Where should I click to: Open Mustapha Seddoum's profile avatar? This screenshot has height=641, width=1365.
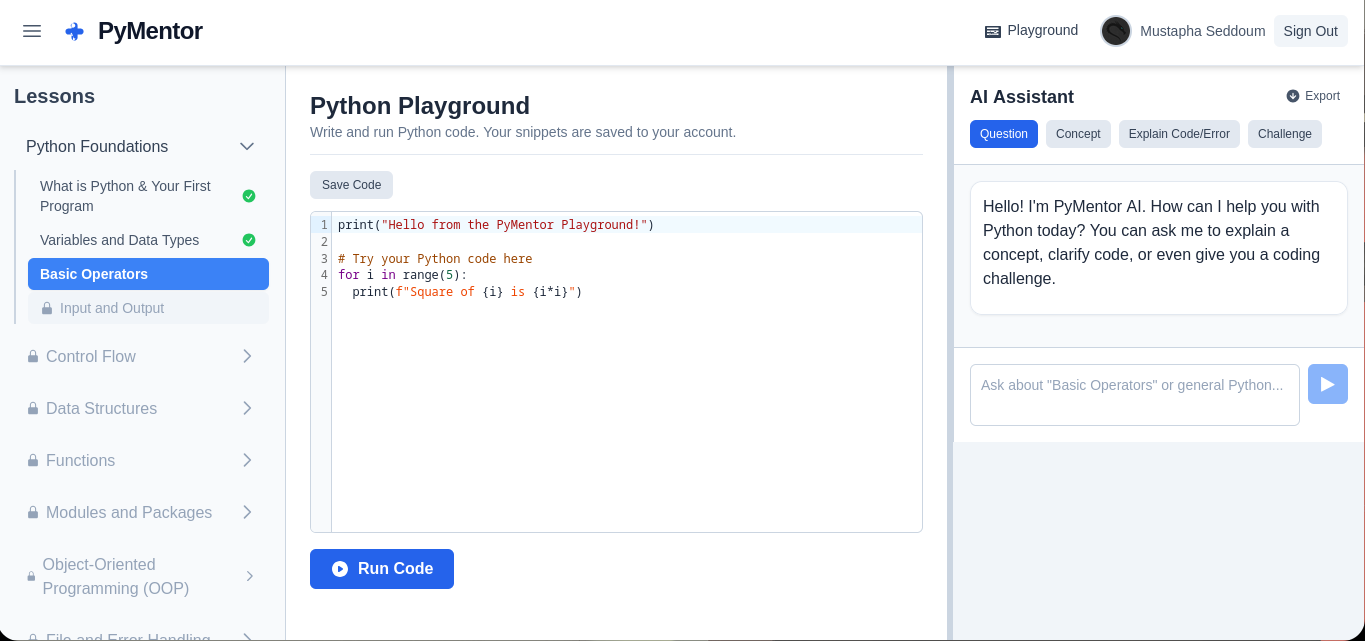[x=1116, y=31]
